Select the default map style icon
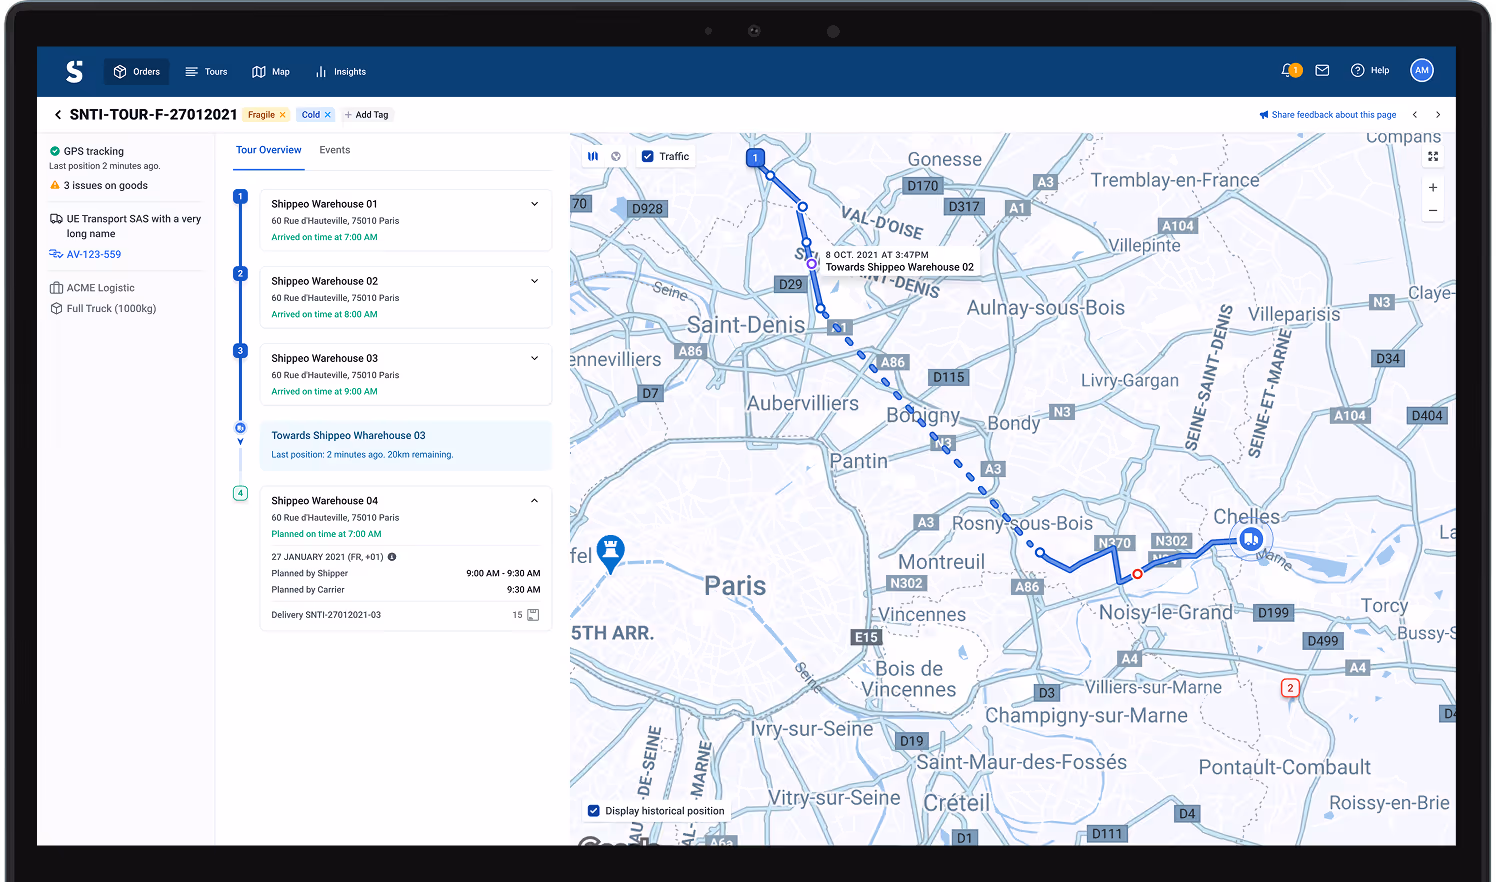This screenshot has height=882, width=1496. 593,156
